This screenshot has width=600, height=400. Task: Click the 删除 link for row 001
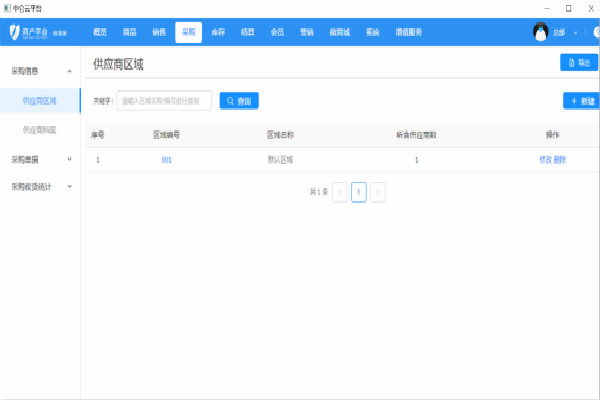pos(560,160)
